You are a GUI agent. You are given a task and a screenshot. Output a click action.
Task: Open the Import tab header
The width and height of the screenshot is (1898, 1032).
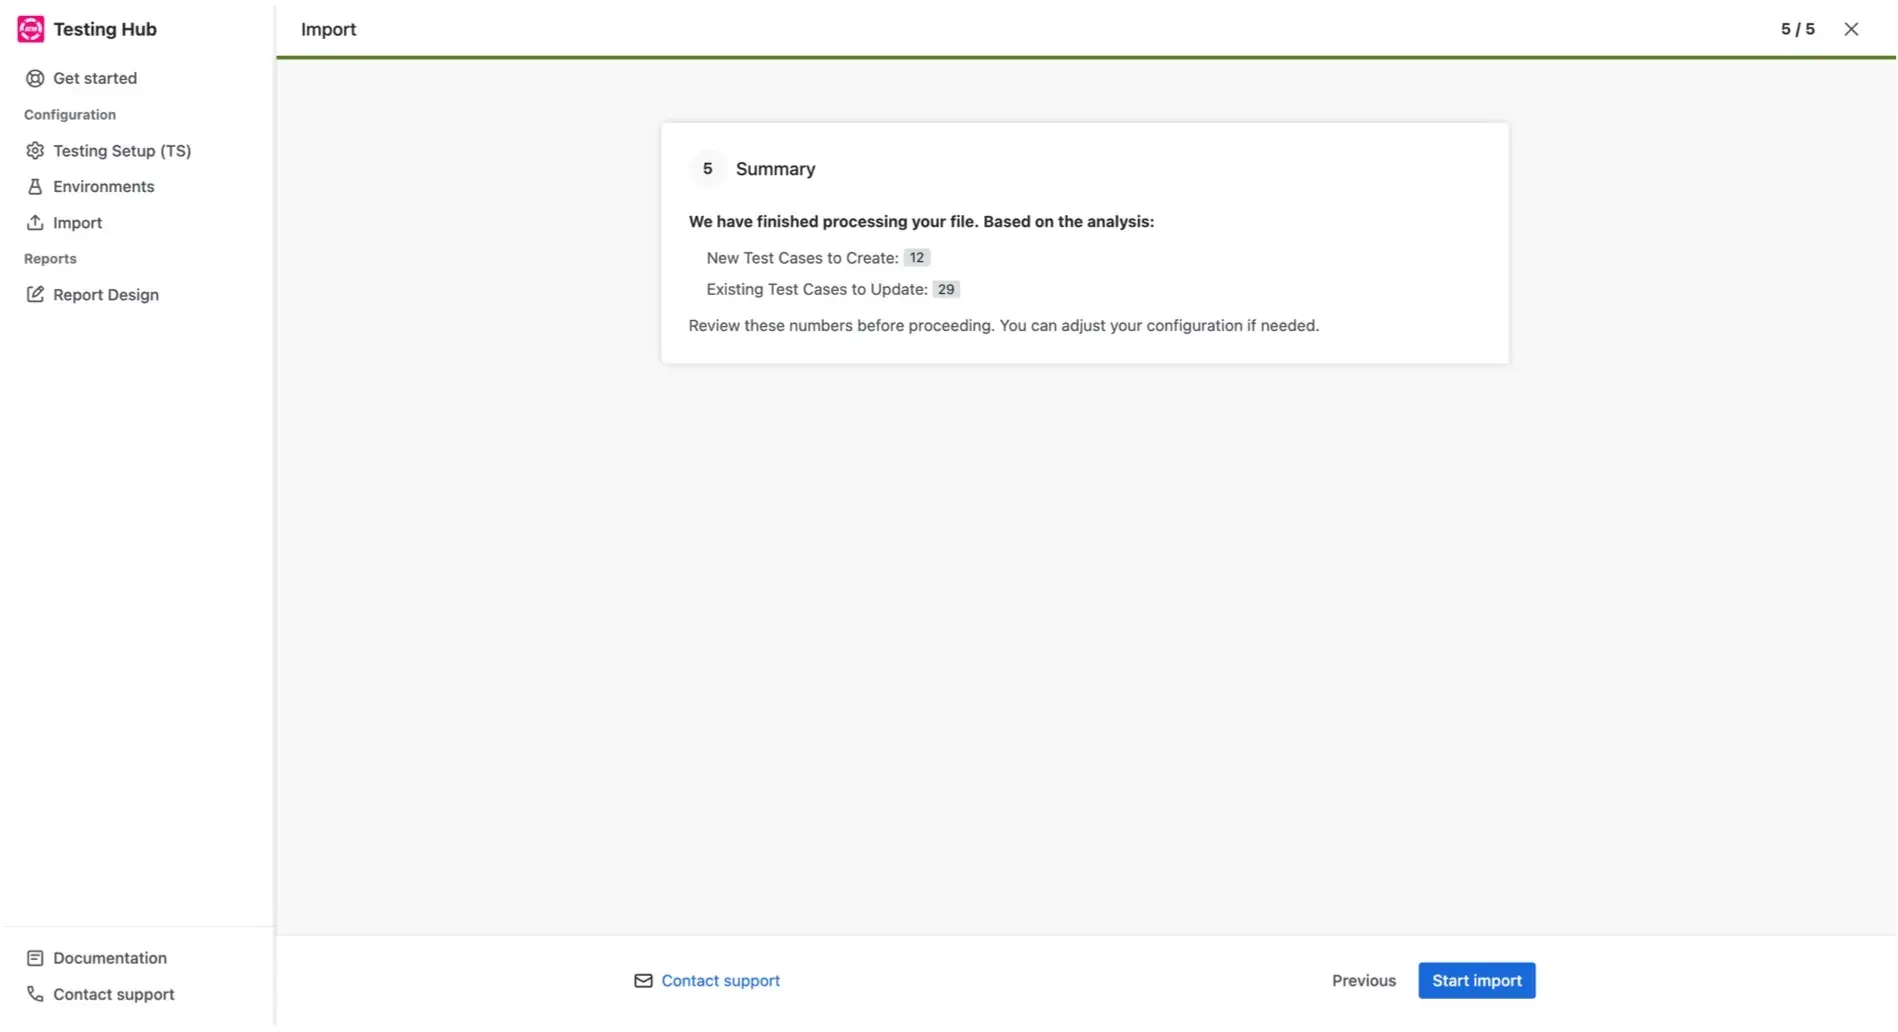[329, 29]
